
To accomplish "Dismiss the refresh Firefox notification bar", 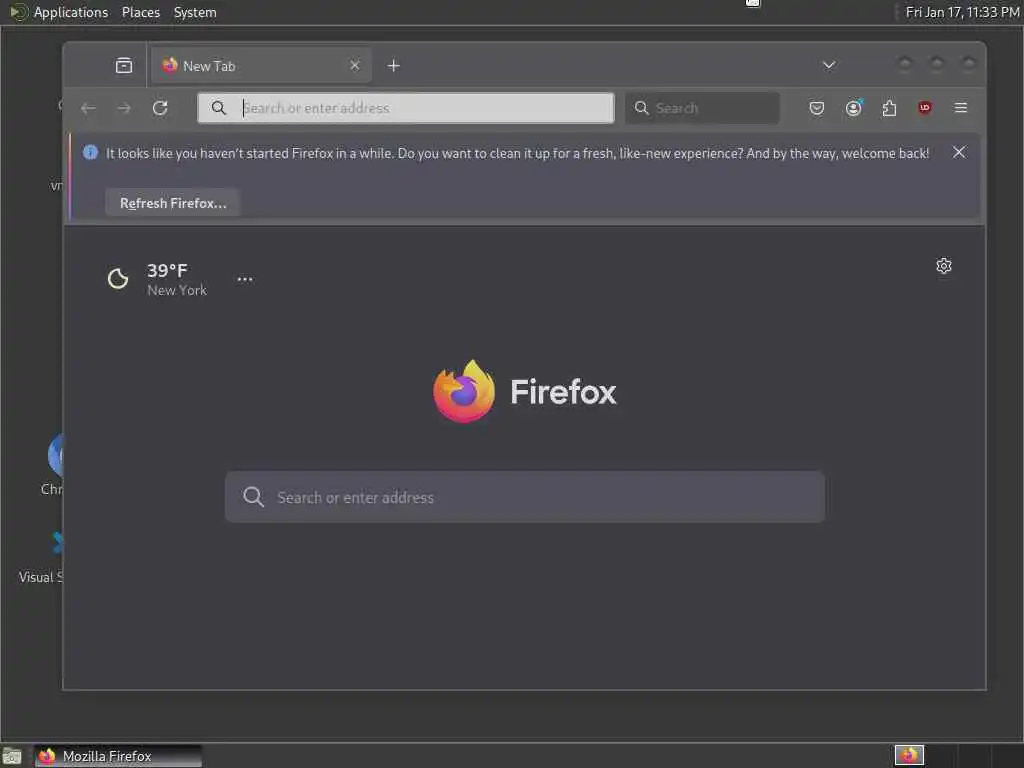I will 959,152.
